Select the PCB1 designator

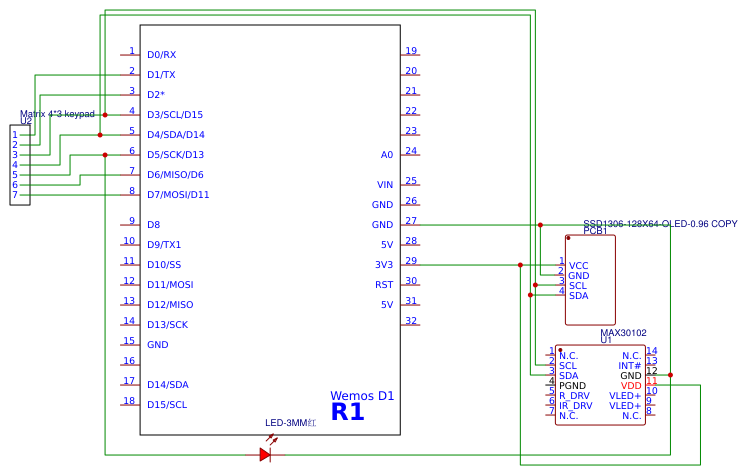(x=595, y=231)
